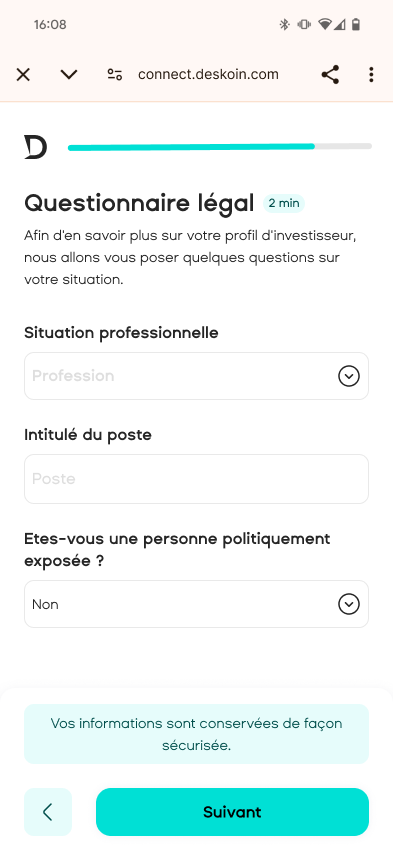The height and width of the screenshot is (852, 393).
Task: Tap the battery icon in status bar
Action: 356,24
